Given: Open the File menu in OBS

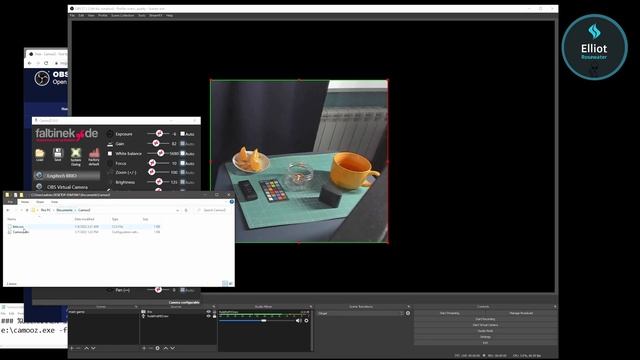Looking at the screenshot, I should 72,16.
